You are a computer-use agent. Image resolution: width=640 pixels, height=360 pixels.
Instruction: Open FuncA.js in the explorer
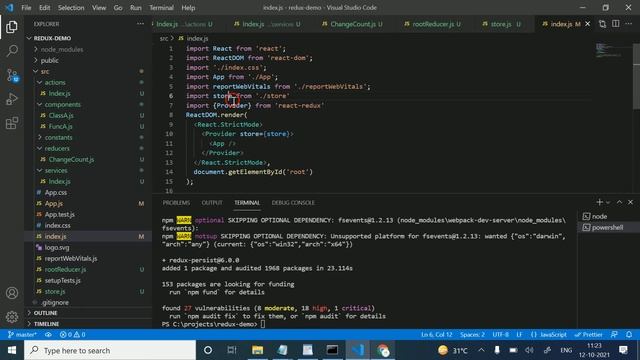point(88,126)
